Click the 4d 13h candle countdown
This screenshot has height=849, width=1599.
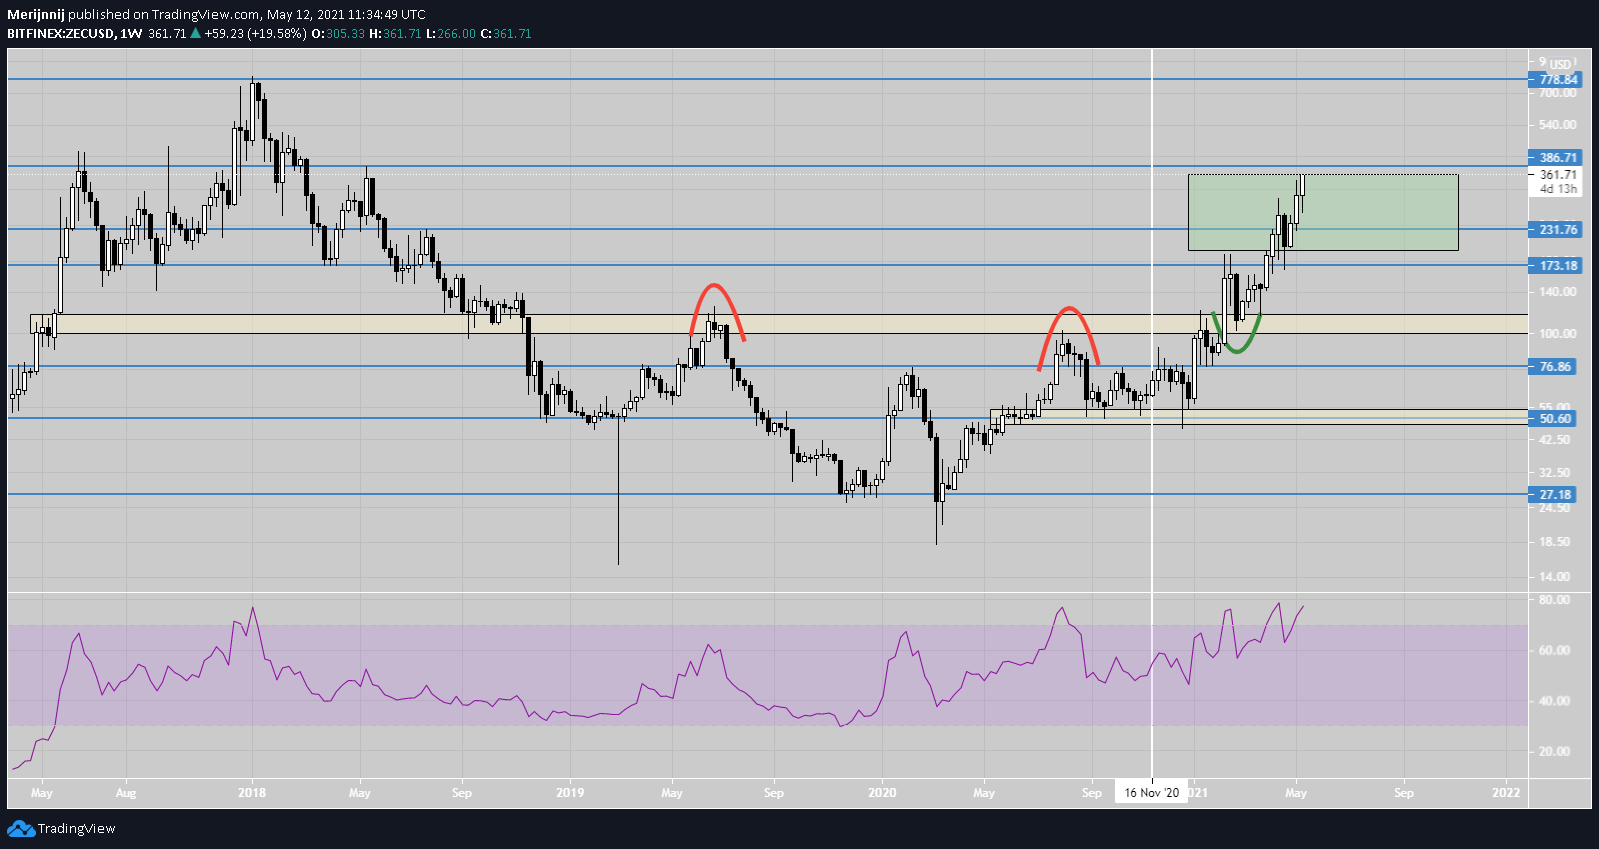coord(1558,188)
